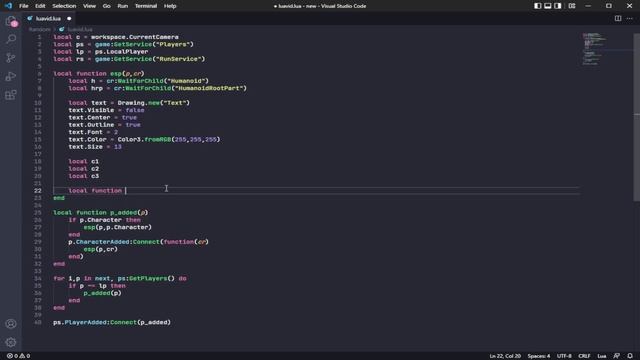Viewport: 640px width, 360px height.
Task: Open errors and warnings count in status bar
Action: 18,356
